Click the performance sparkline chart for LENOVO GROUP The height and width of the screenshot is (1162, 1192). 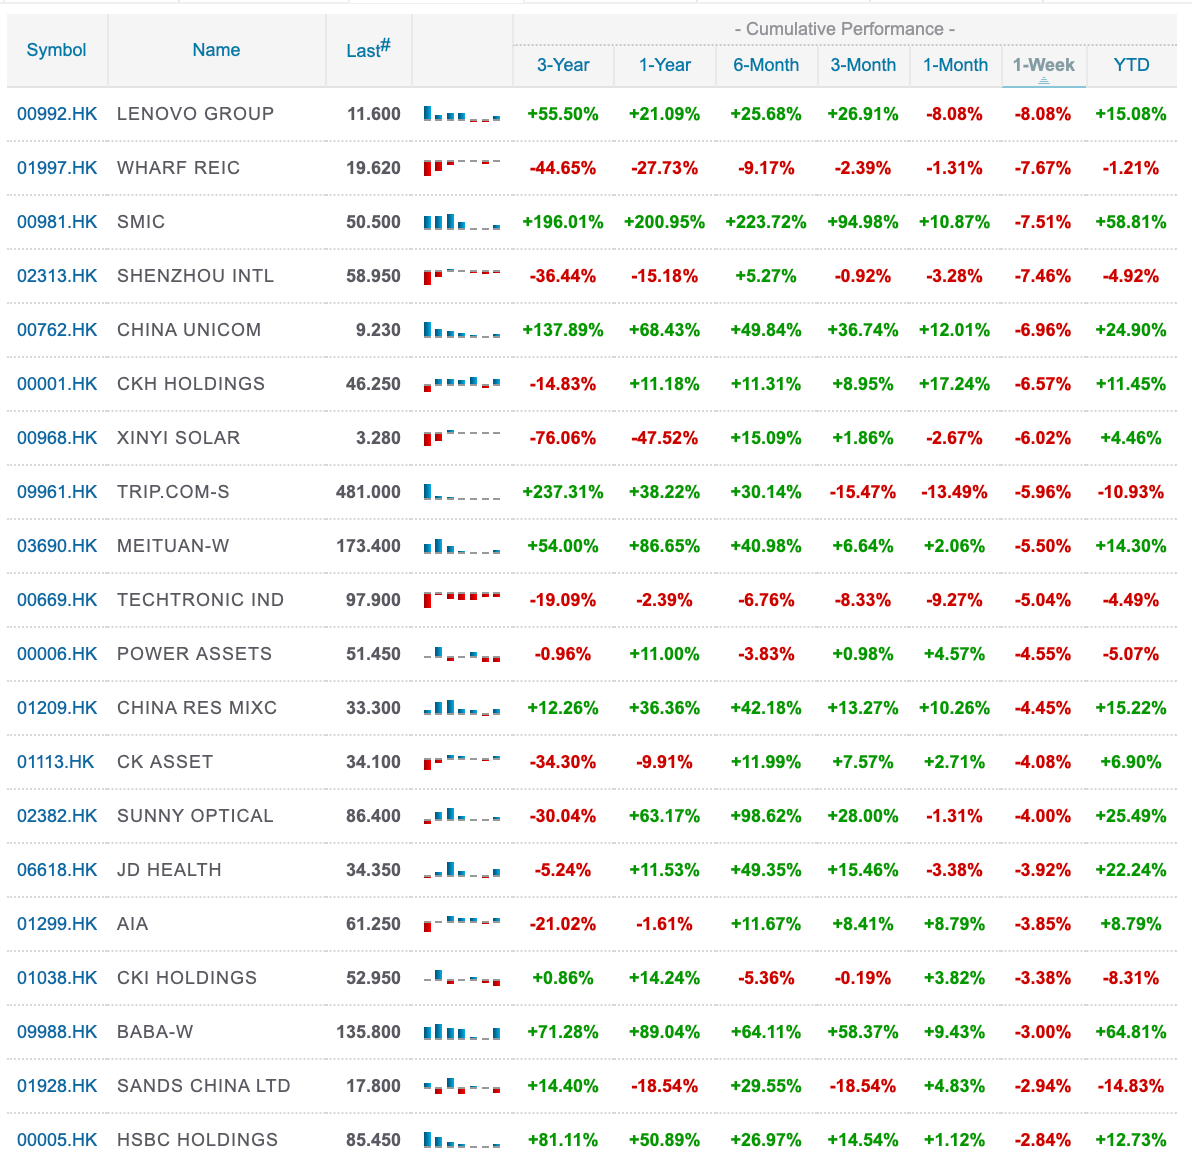point(462,113)
